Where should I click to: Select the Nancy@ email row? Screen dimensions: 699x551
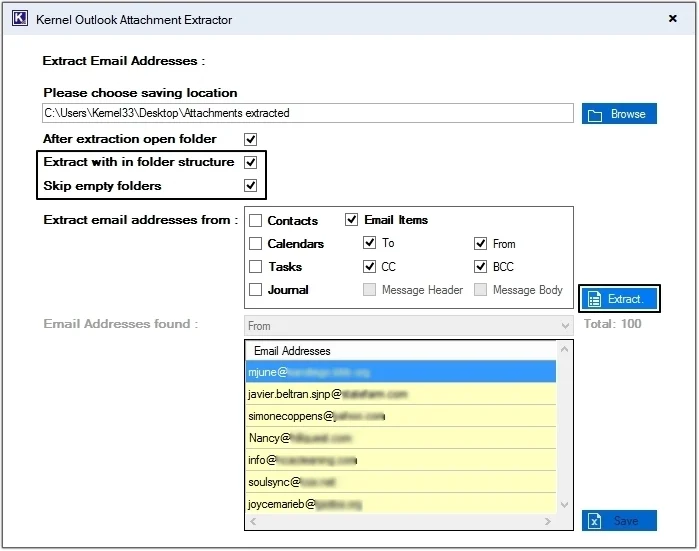point(401,438)
